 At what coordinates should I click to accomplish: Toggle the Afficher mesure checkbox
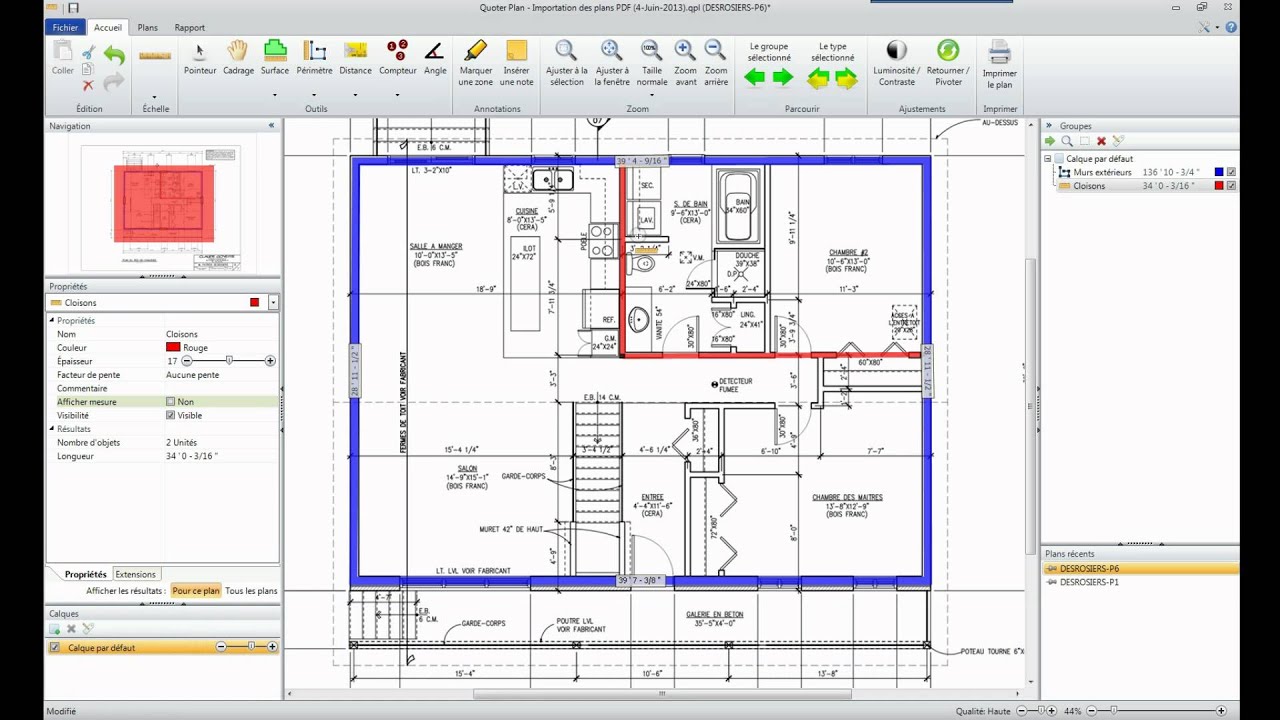point(170,402)
